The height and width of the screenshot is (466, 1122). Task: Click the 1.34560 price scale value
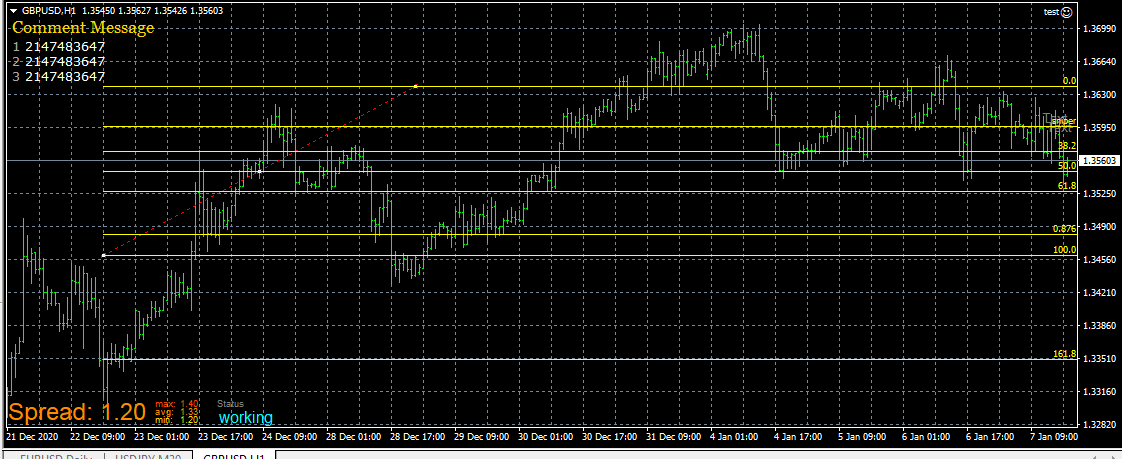(x=1101, y=260)
